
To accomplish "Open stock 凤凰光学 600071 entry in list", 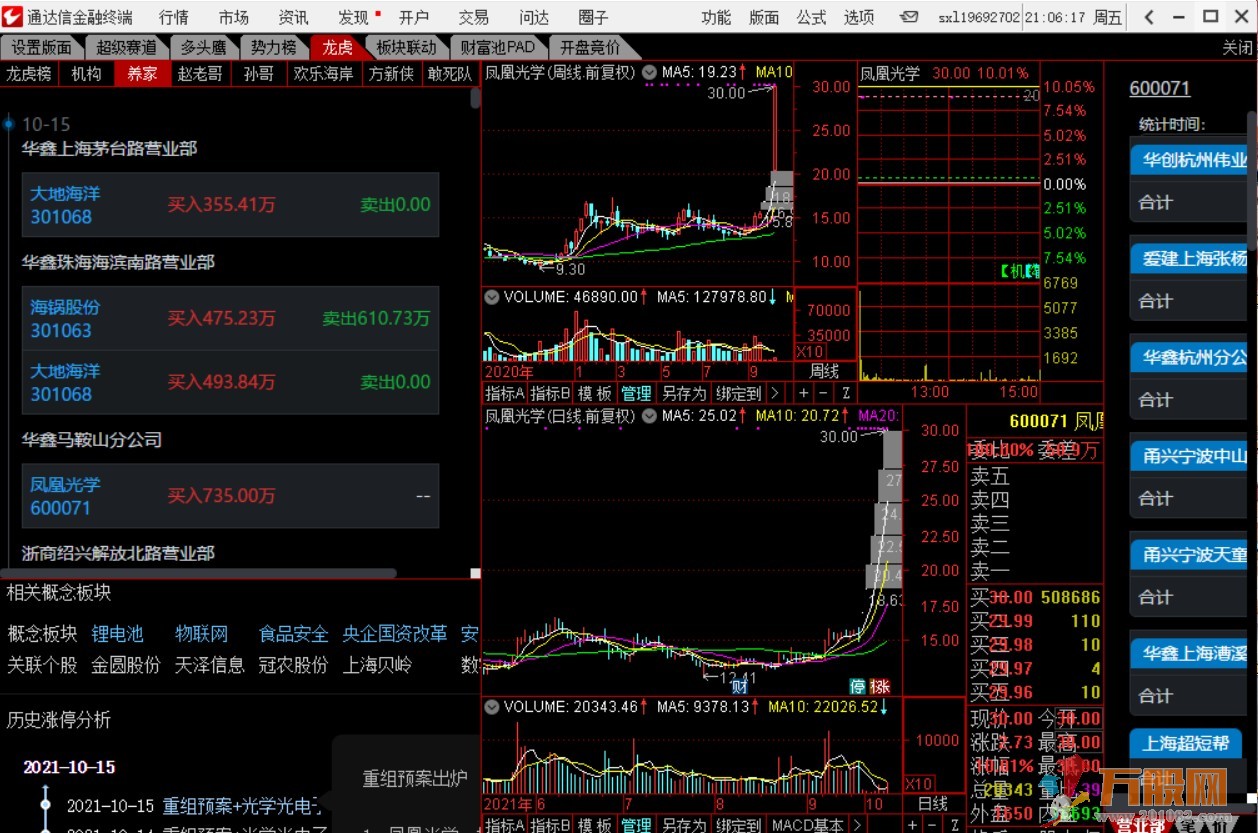I will pos(230,496).
